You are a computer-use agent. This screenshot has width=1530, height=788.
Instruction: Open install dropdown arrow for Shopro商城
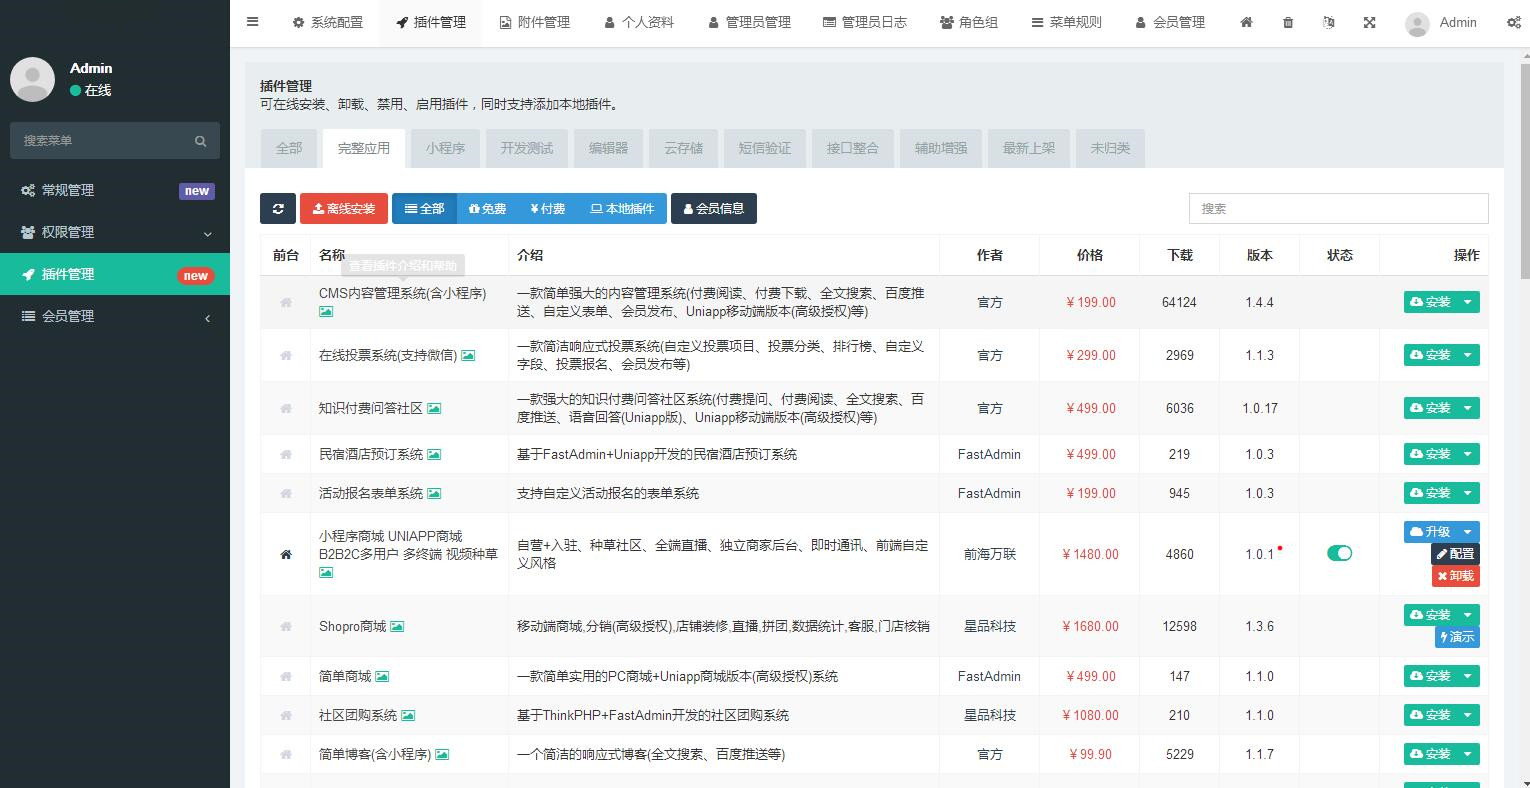1468,615
